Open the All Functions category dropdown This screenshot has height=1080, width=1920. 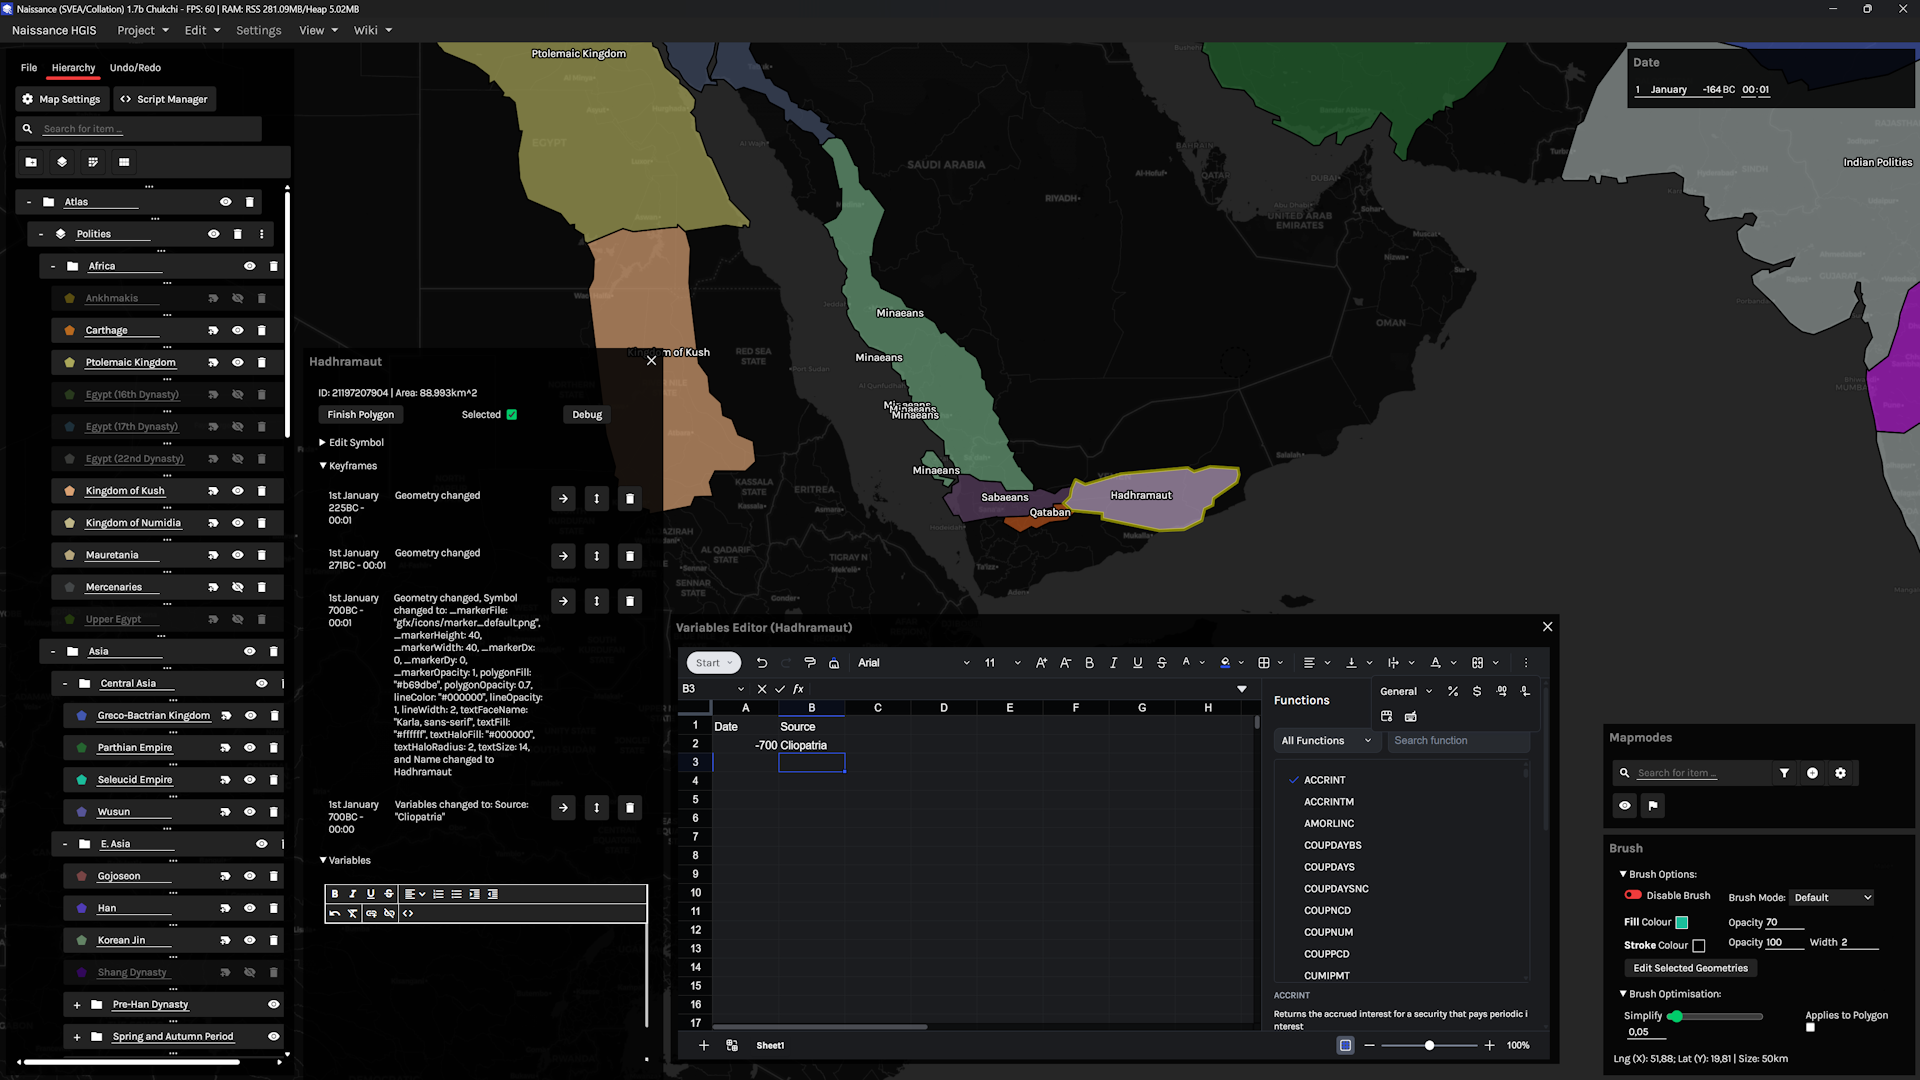pos(1325,741)
